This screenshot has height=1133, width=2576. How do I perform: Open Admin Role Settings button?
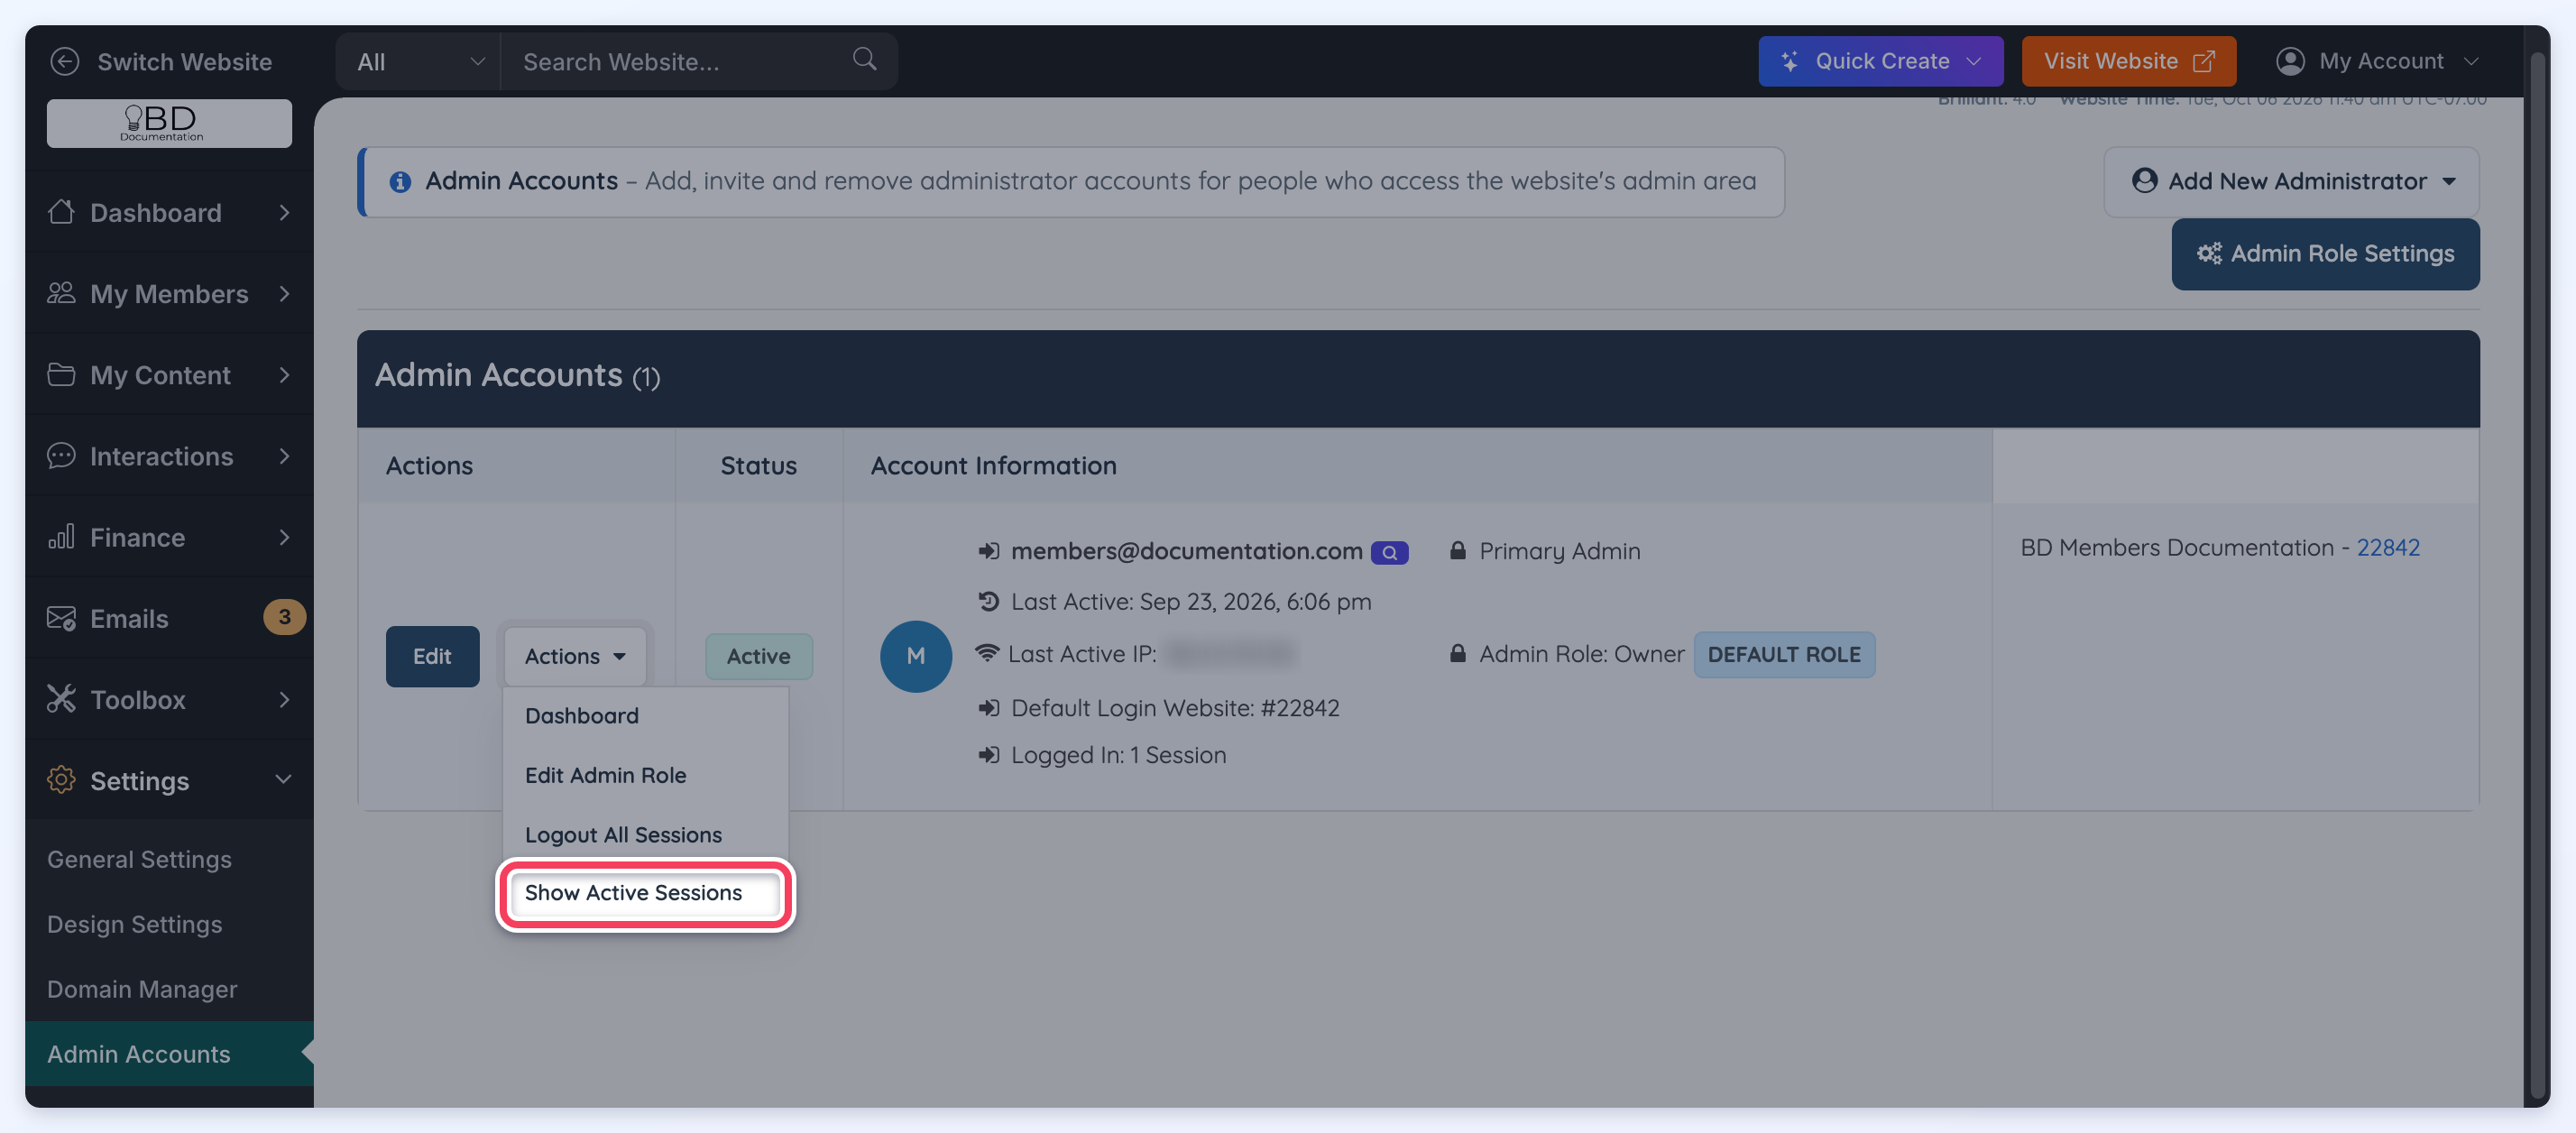(2325, 254)
